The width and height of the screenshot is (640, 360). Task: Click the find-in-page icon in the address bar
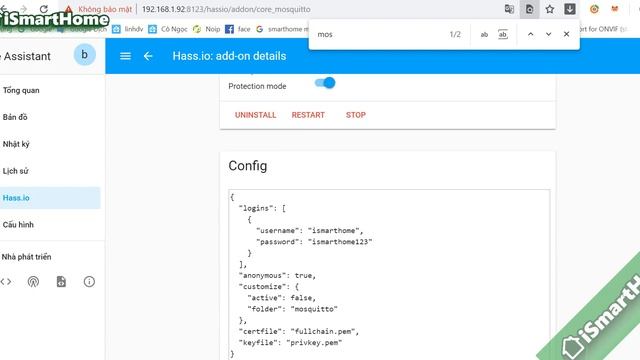(529, 9)
